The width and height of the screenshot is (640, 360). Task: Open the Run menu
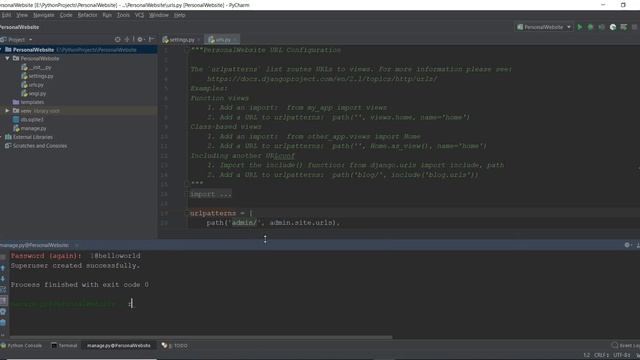pos(107,15)
